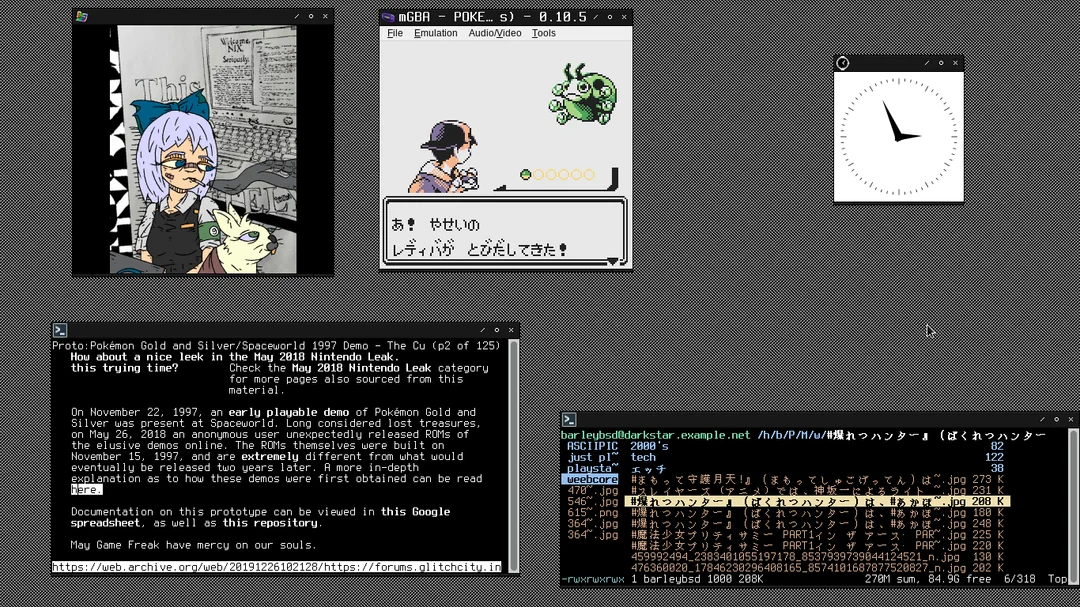The width and height of the screenshot is (1080, 607).
Task: Click the flag icon on image viewer window
Action: (82, 17)
